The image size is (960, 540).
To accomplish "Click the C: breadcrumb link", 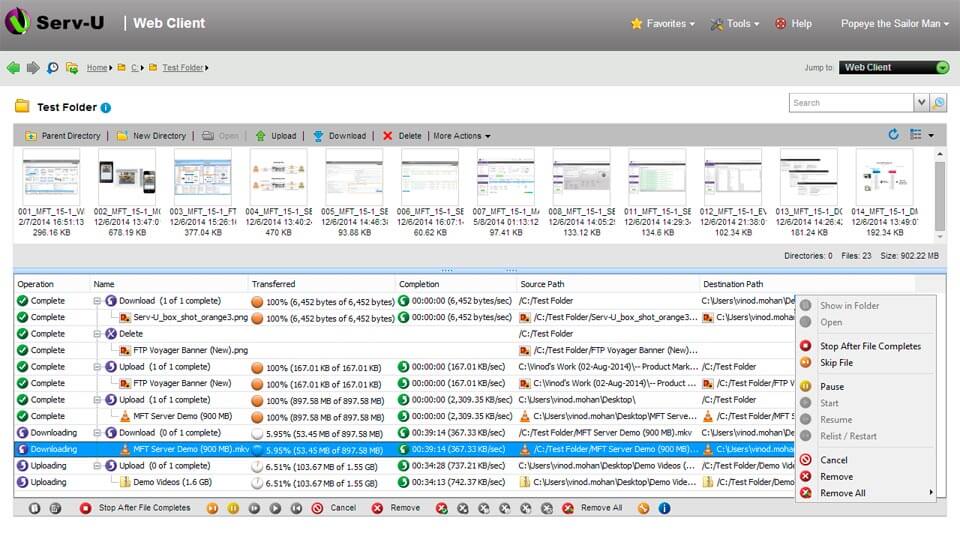I will [135, 68].
